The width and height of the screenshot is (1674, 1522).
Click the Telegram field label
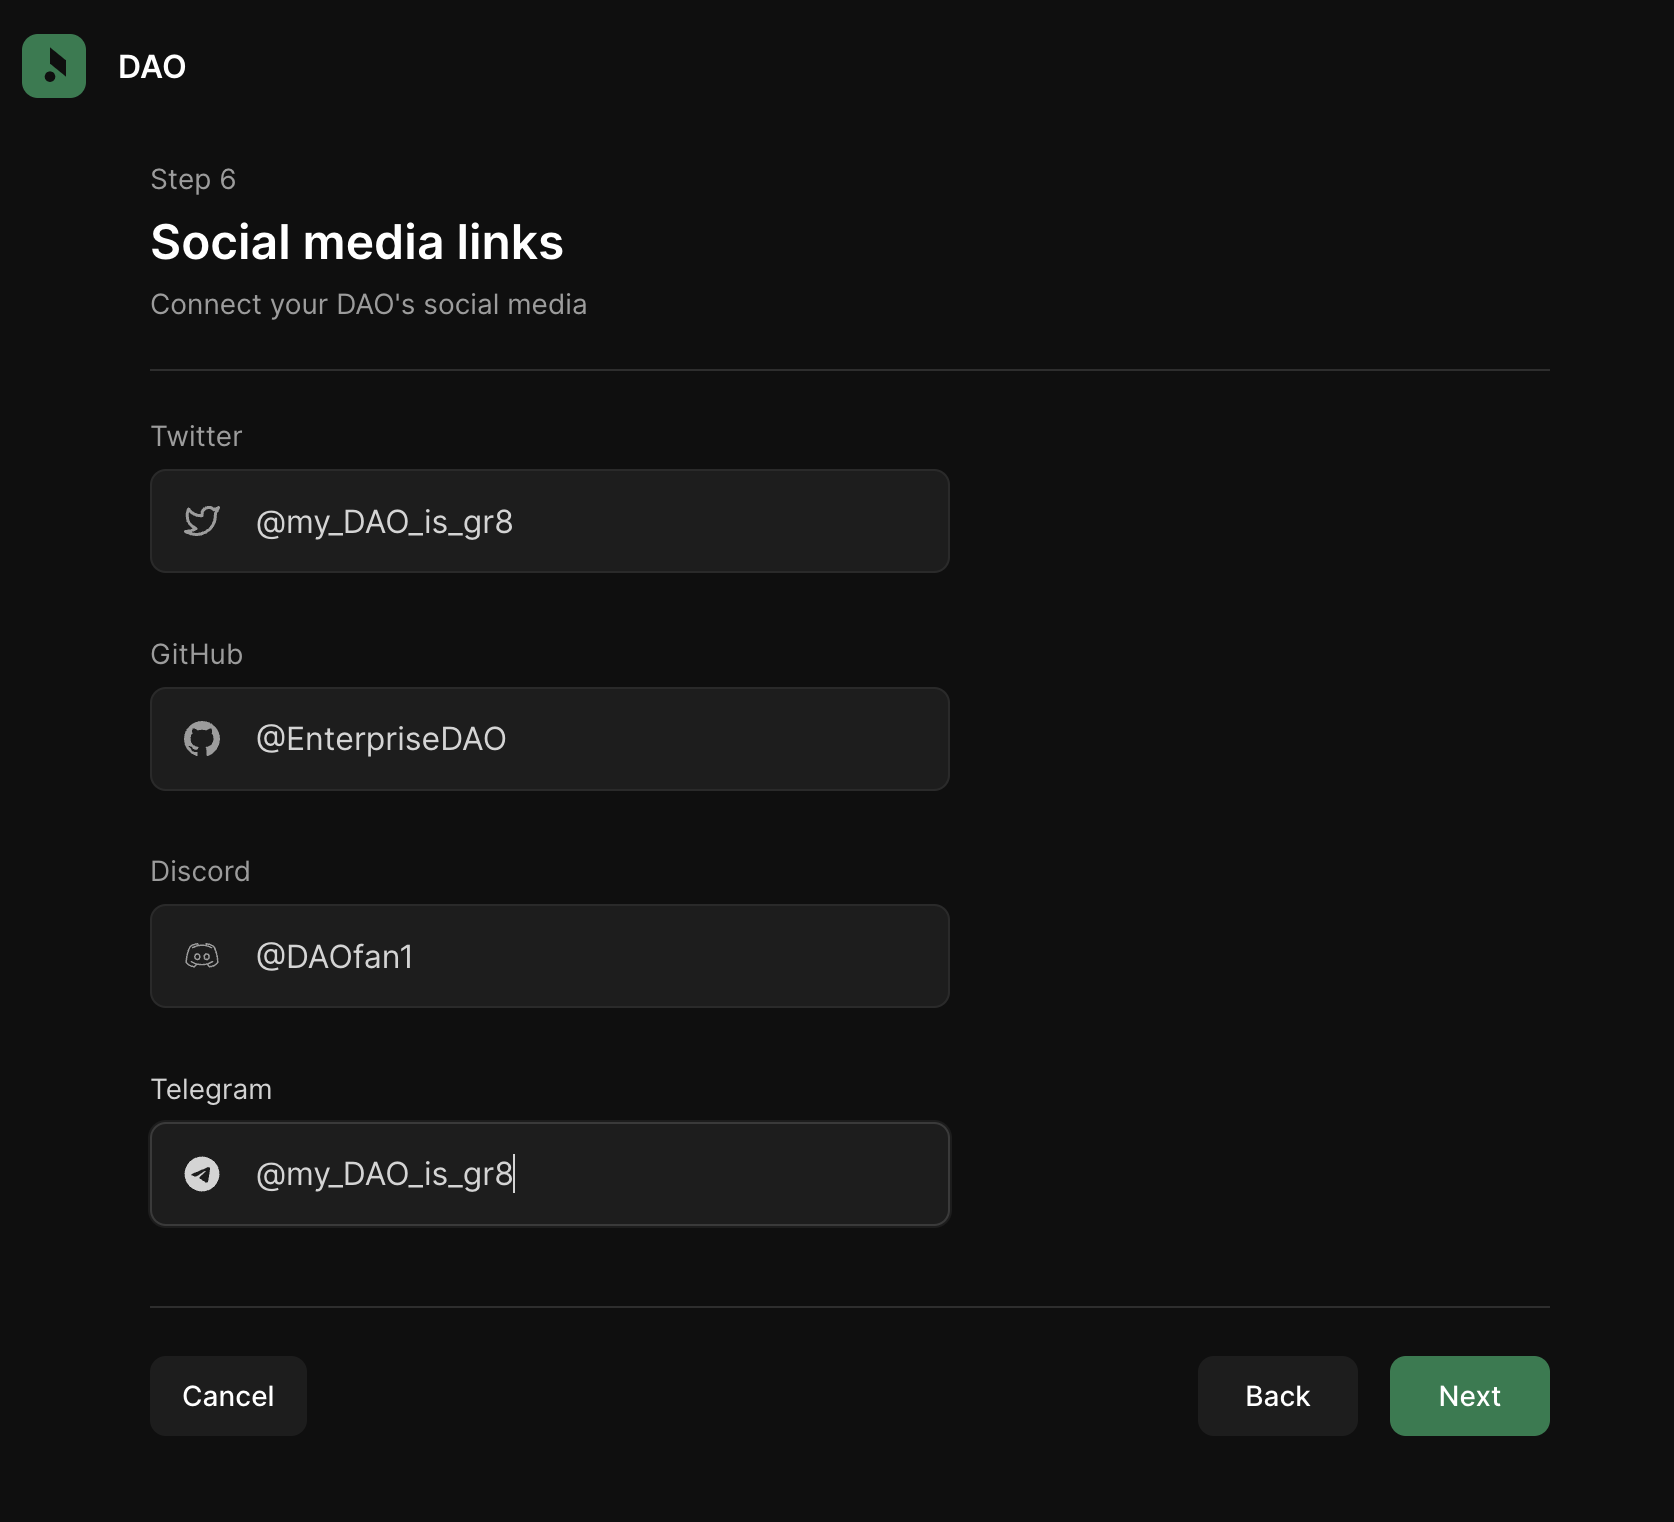(211, 1089)
